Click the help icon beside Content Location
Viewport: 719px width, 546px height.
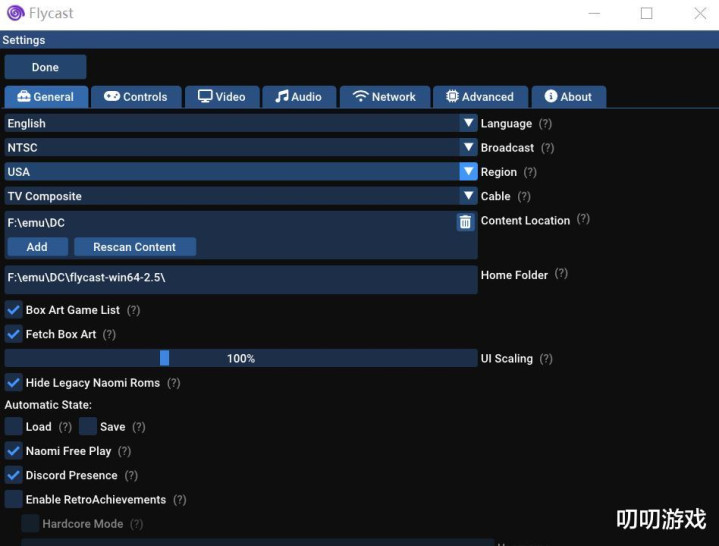point(583,220)
